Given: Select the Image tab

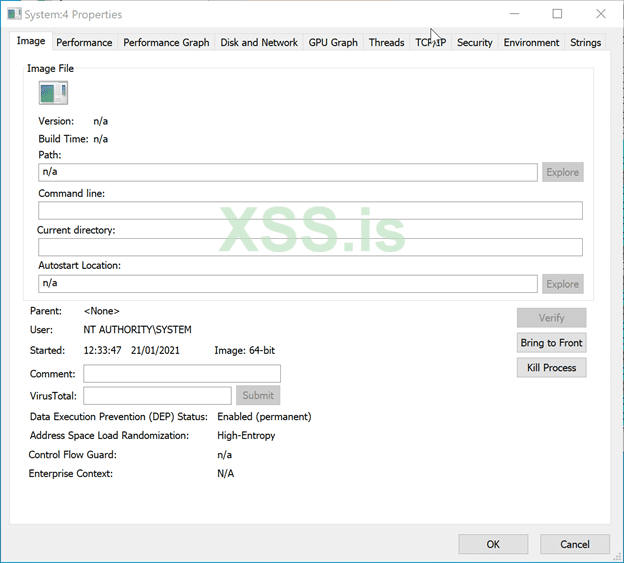Looking at the screenshot, I should point(31,41).
